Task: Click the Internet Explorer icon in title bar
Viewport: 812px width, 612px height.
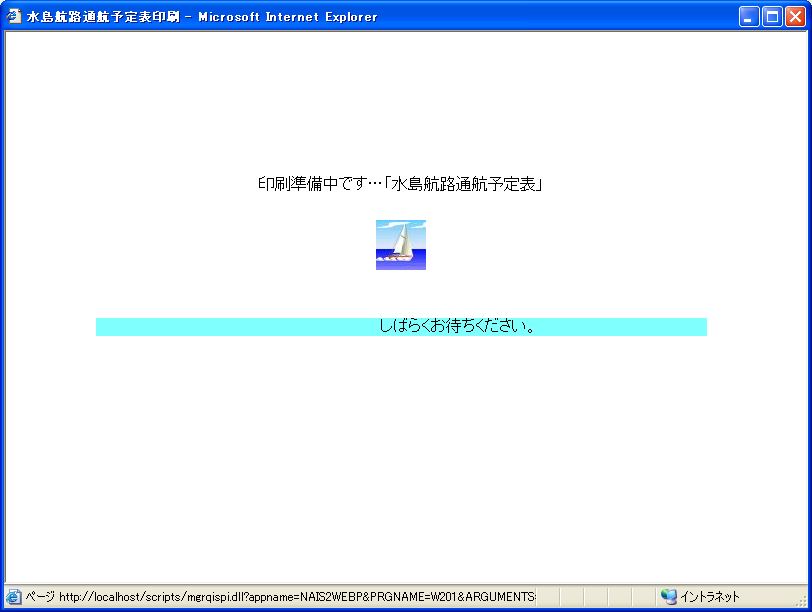Action: click(14, 16)
